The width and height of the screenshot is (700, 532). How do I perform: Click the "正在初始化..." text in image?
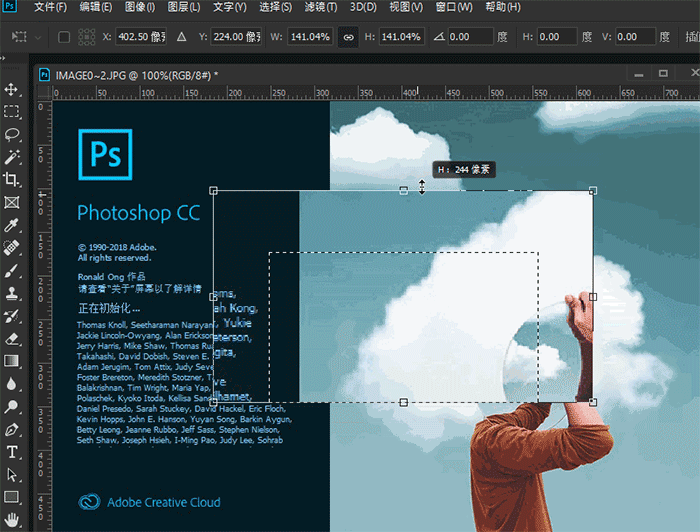109,308
